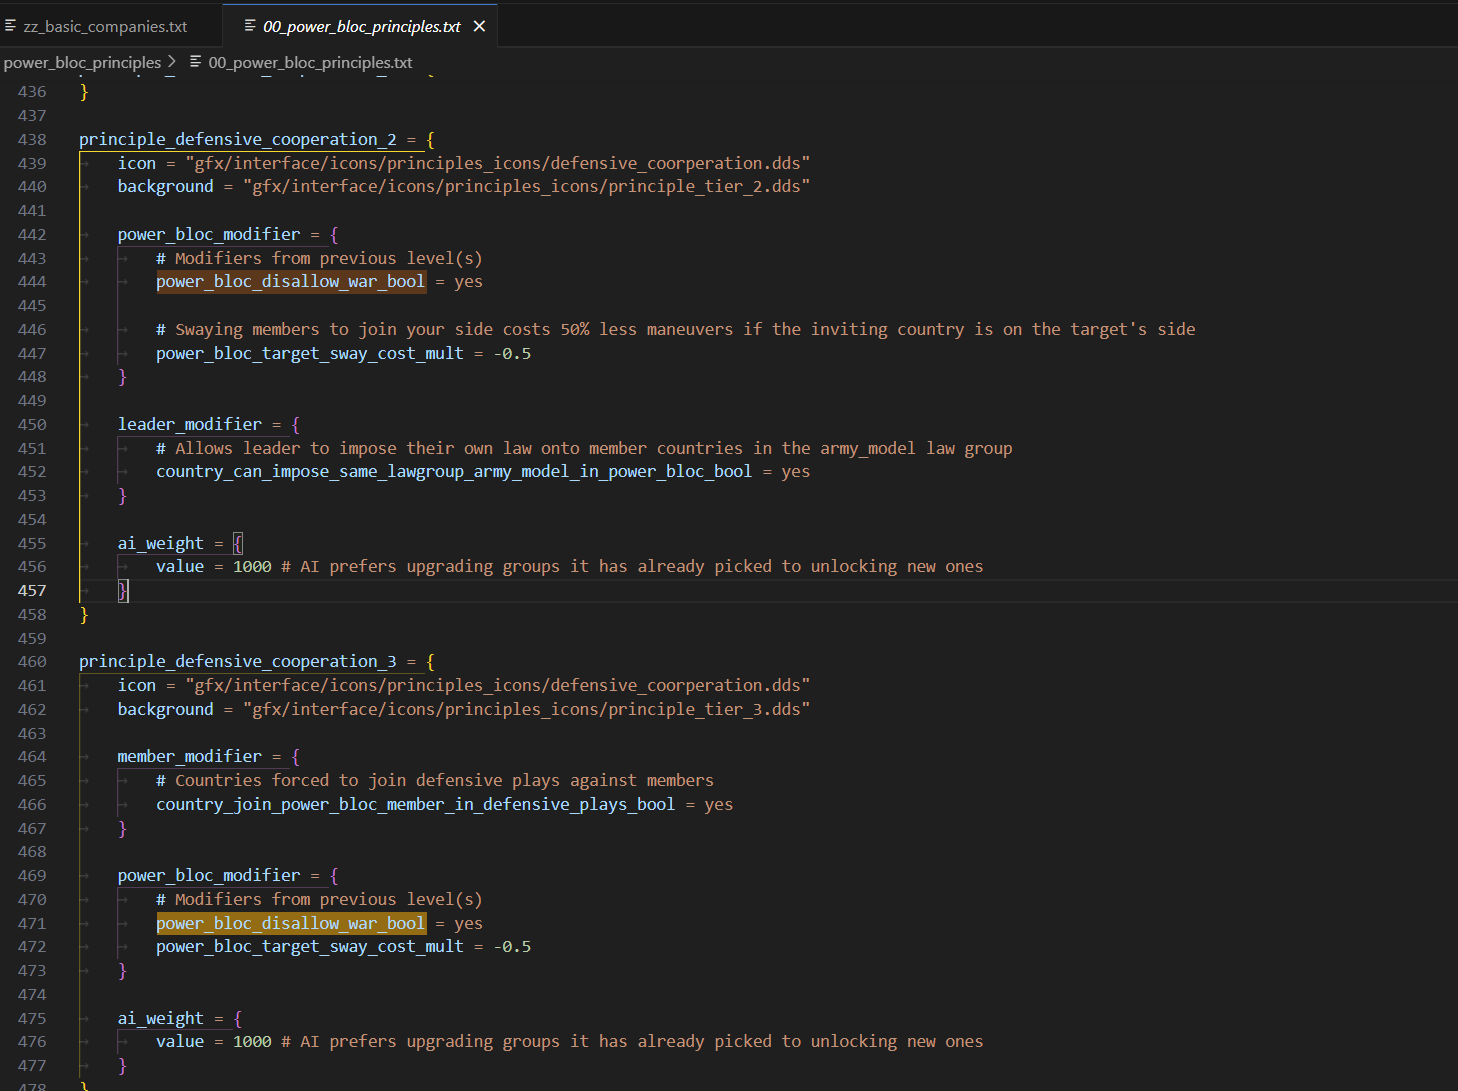Close the 00_power_bloc_principles.txt tab
1458x1091 pixels.
(x=479, y=26)
